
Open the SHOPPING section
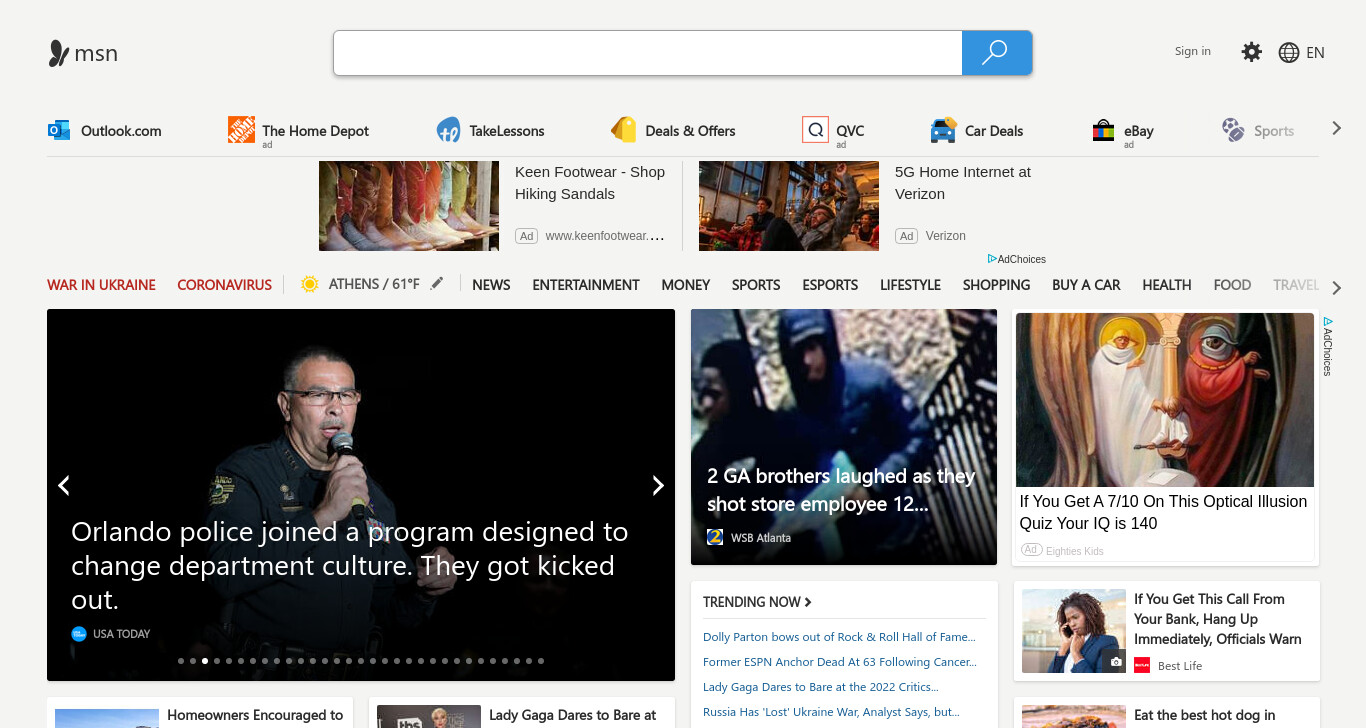[996, 285]
